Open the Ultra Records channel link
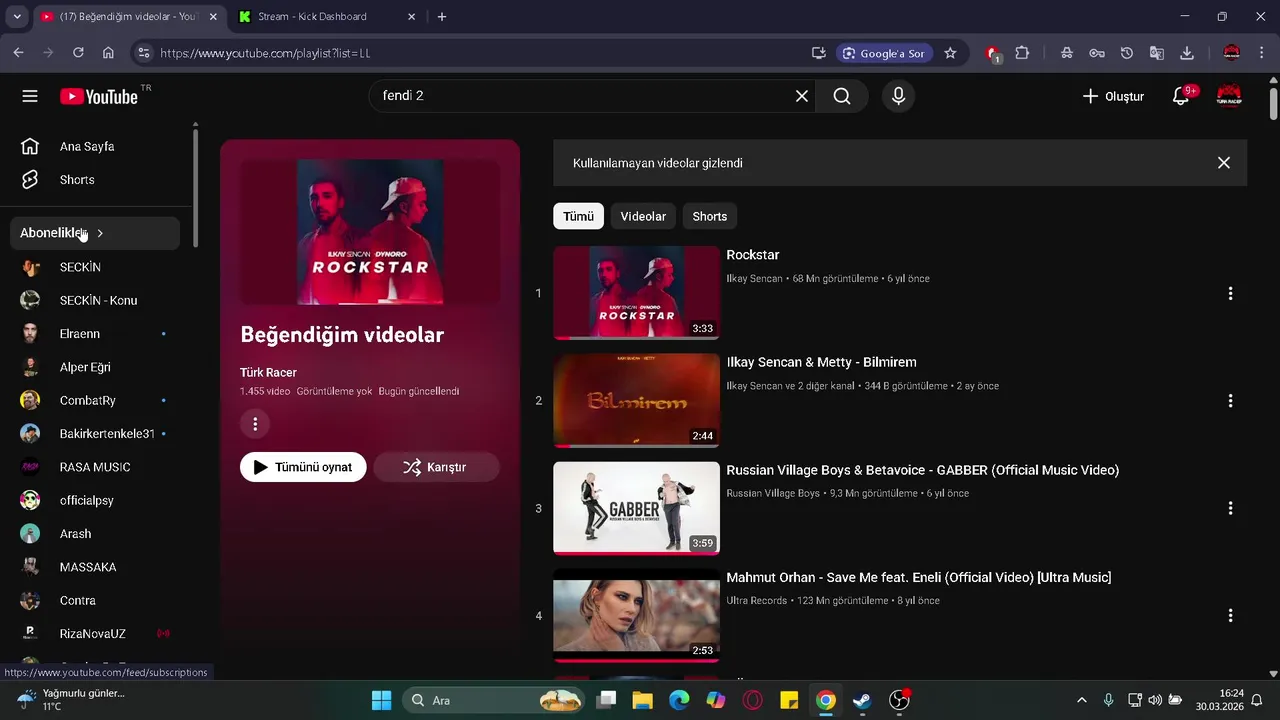1280x720 pixels. tap(756, 600)
